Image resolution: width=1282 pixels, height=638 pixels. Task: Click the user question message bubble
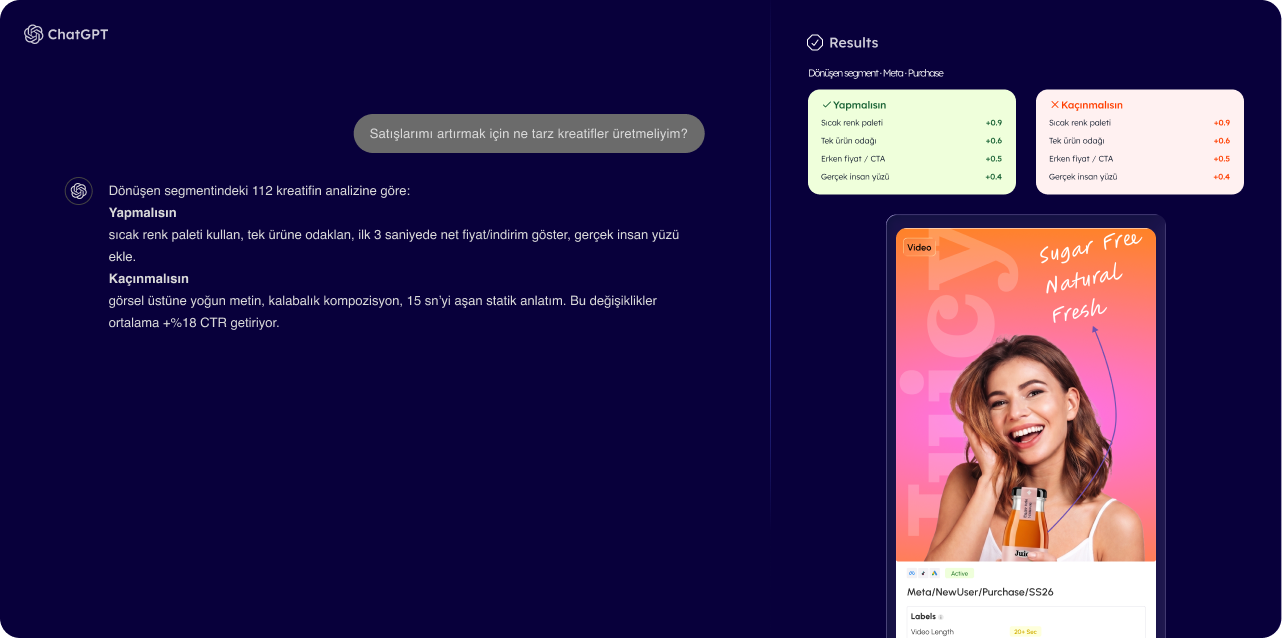pyautogui.click(x=529, y=134)
